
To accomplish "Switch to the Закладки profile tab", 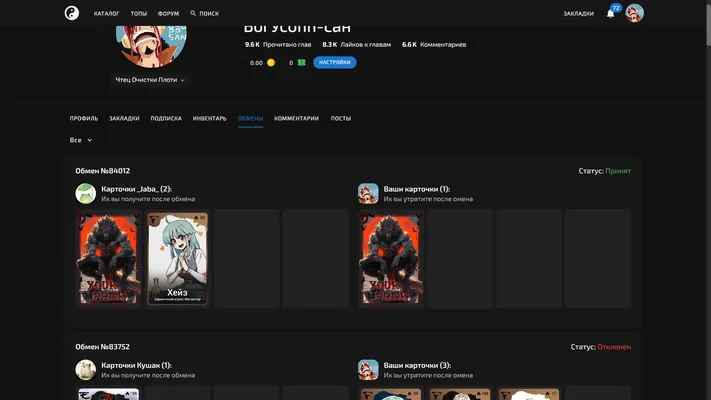I will click(124, 118).
